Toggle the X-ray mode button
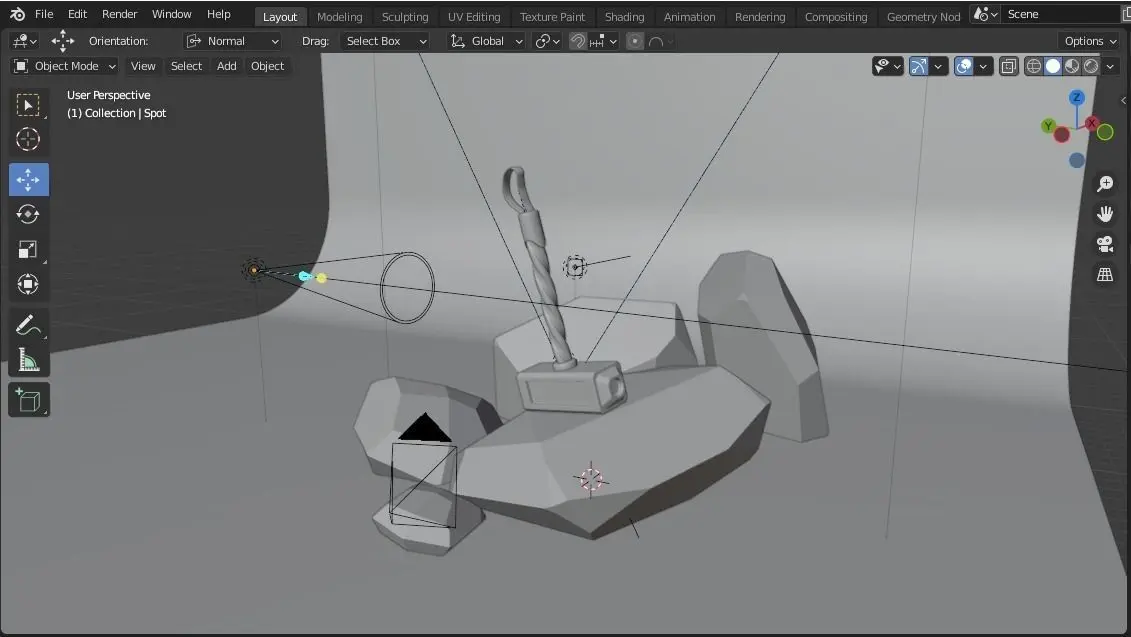 tap(1008, 66)
